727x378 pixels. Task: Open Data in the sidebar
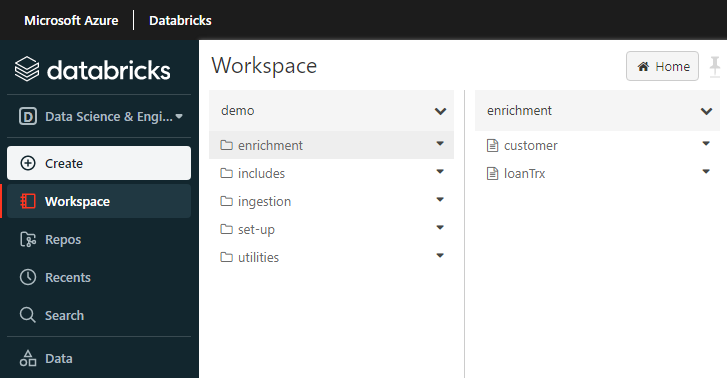pos(99,359)
